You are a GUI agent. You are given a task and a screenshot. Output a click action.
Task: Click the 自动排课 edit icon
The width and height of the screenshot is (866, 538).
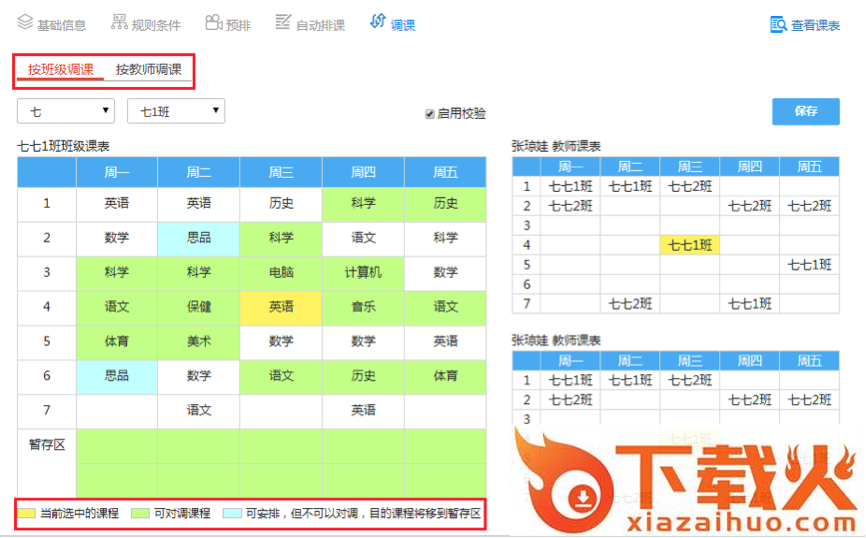coord(283,22)
